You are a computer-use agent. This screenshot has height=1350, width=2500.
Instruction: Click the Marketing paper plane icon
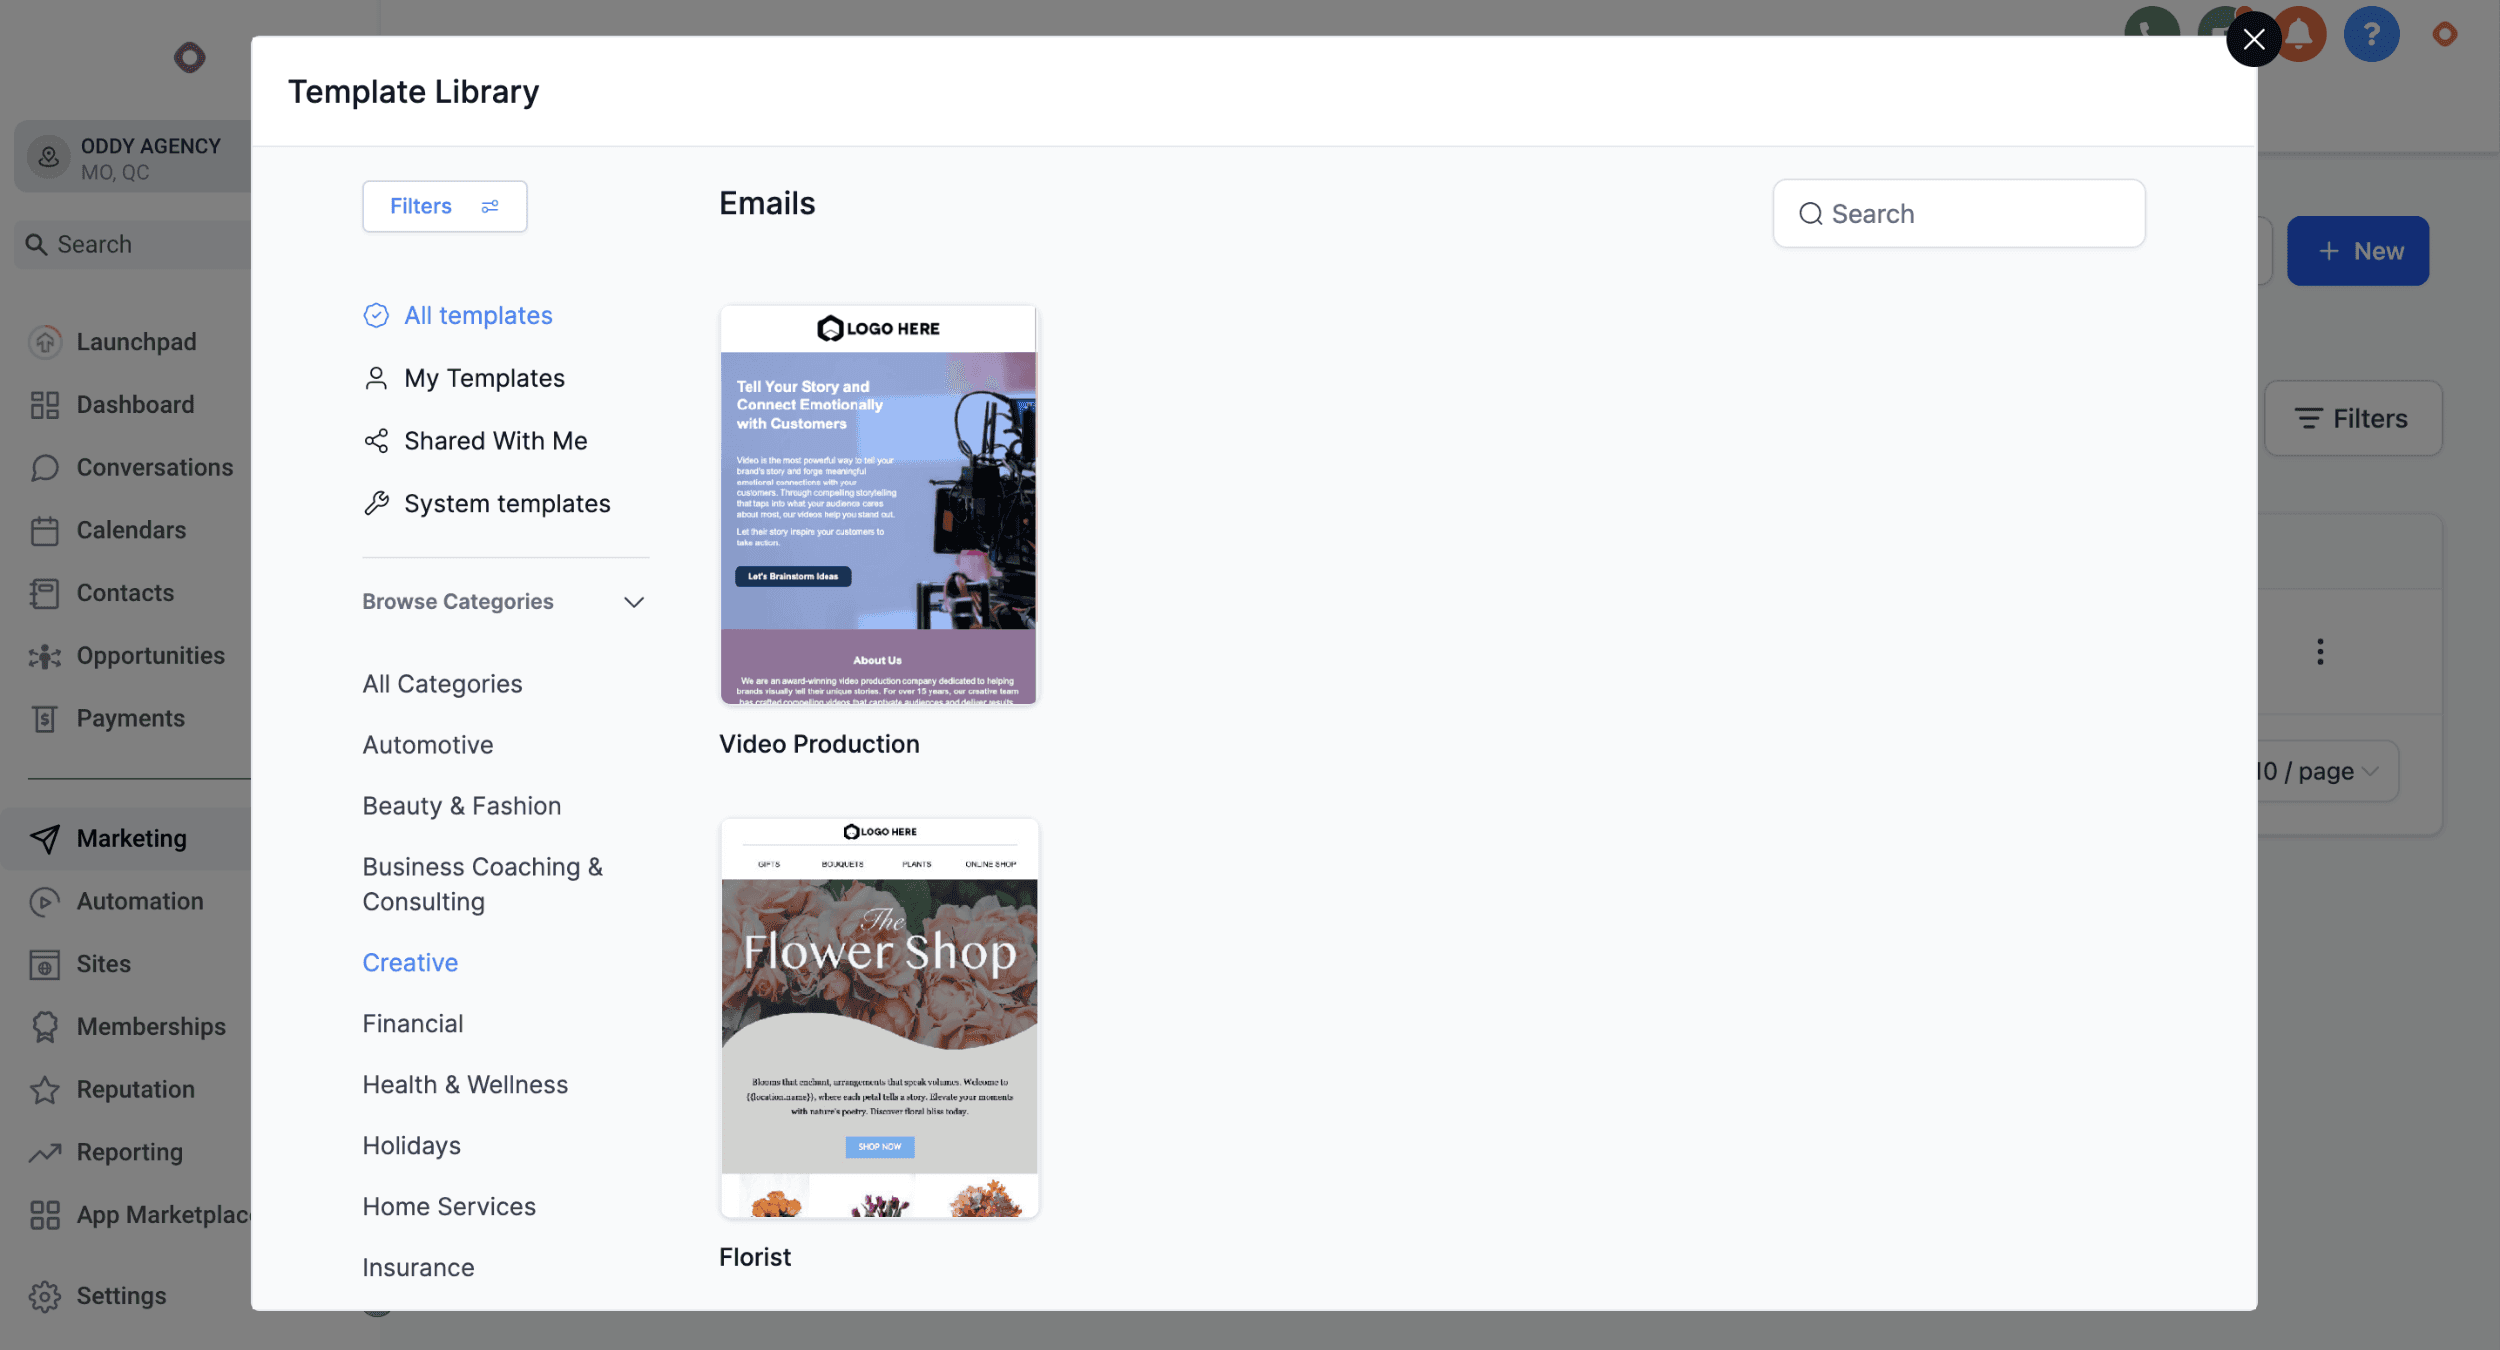click(x=45, y=838)
